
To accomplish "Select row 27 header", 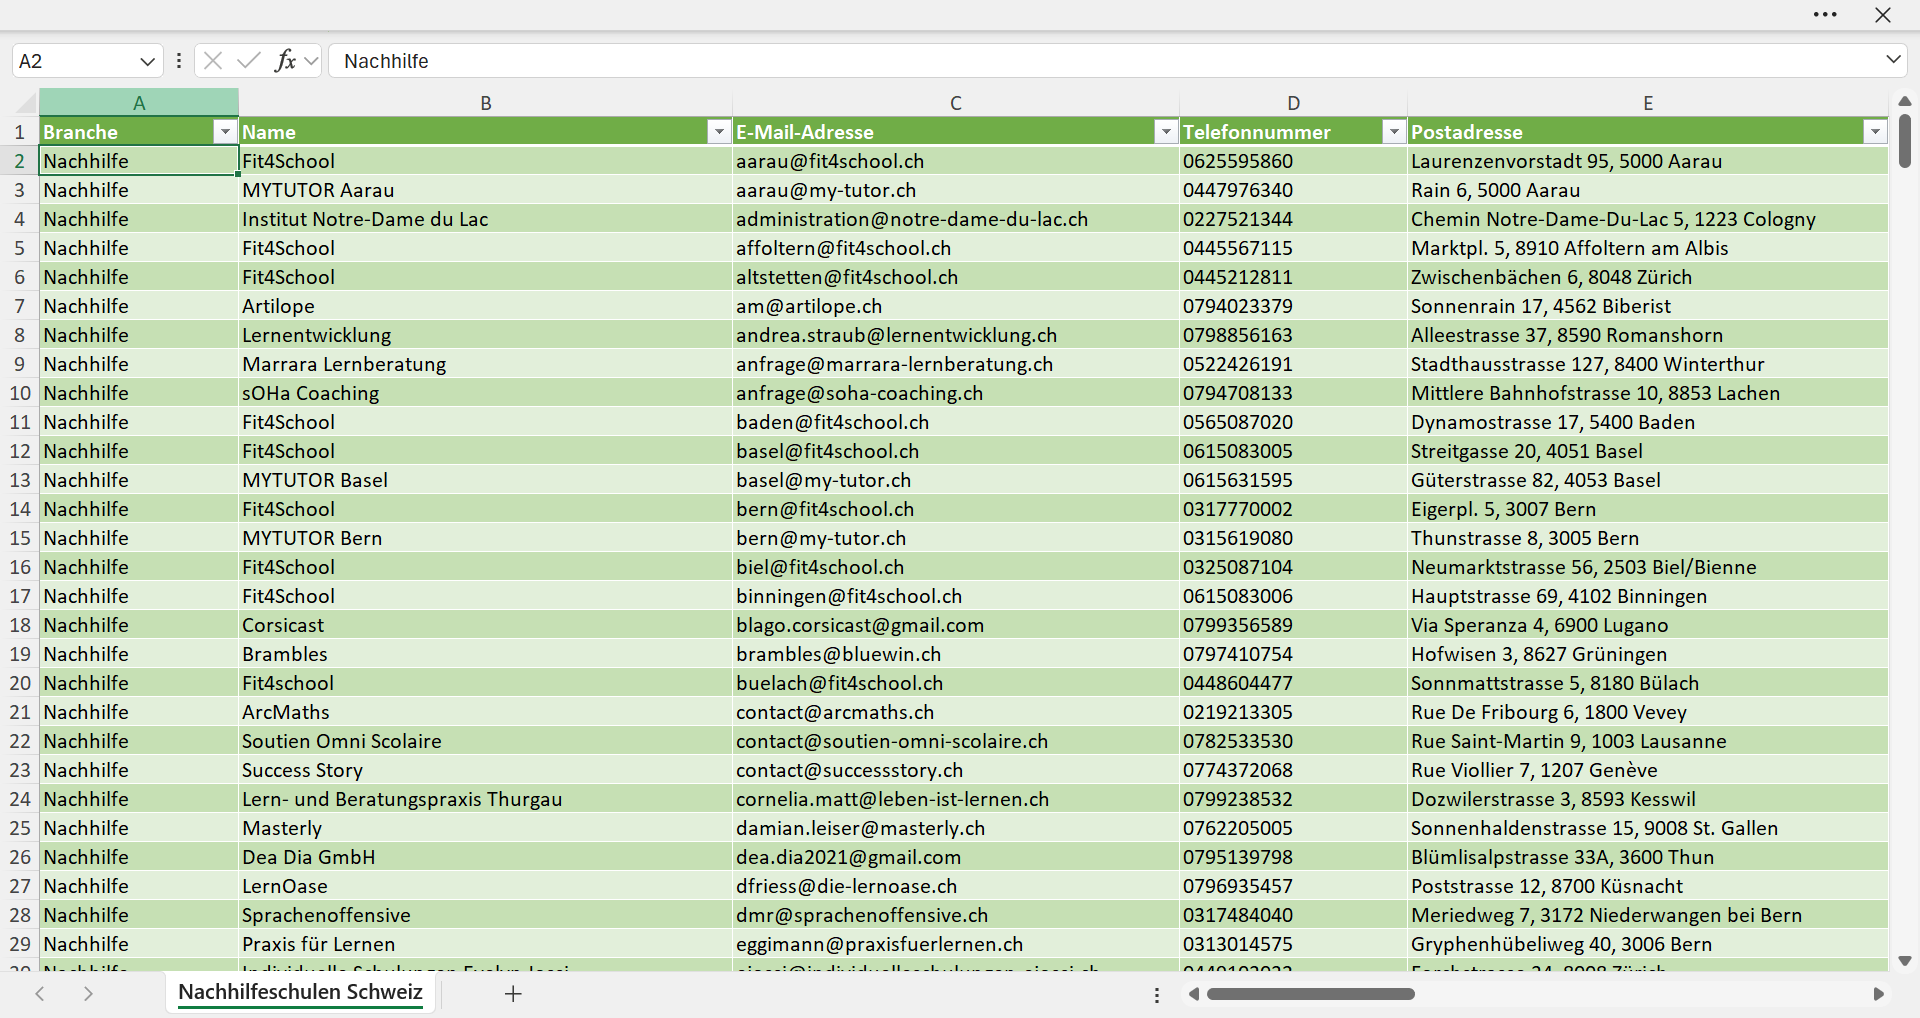I will click(x=19, y=886).
